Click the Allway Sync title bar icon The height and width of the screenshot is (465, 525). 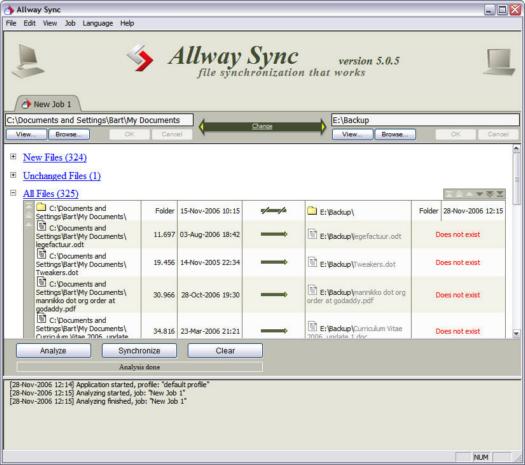pos(8,10)
